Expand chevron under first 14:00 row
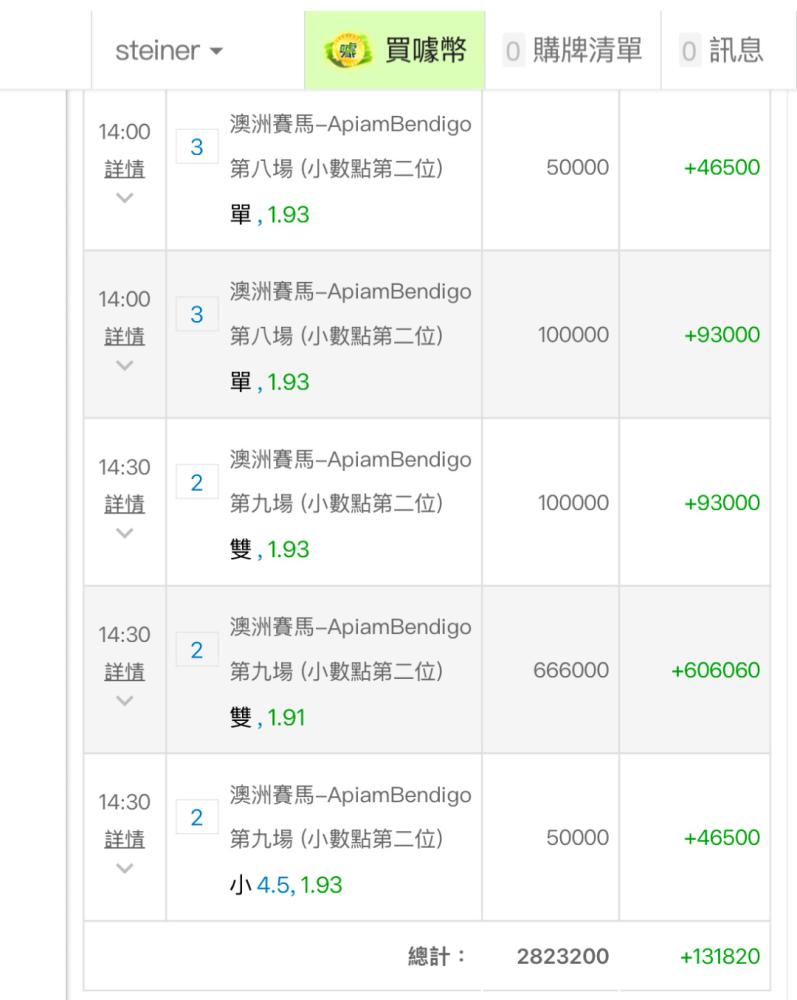 click(x=124, y=197)
